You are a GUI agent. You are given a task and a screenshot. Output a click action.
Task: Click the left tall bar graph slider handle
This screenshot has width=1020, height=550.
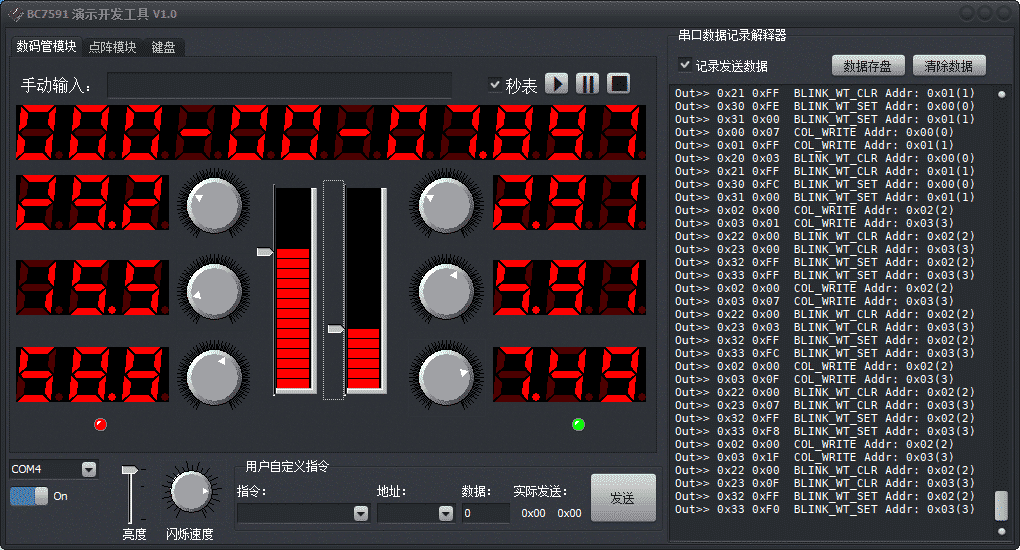point(265,251)
